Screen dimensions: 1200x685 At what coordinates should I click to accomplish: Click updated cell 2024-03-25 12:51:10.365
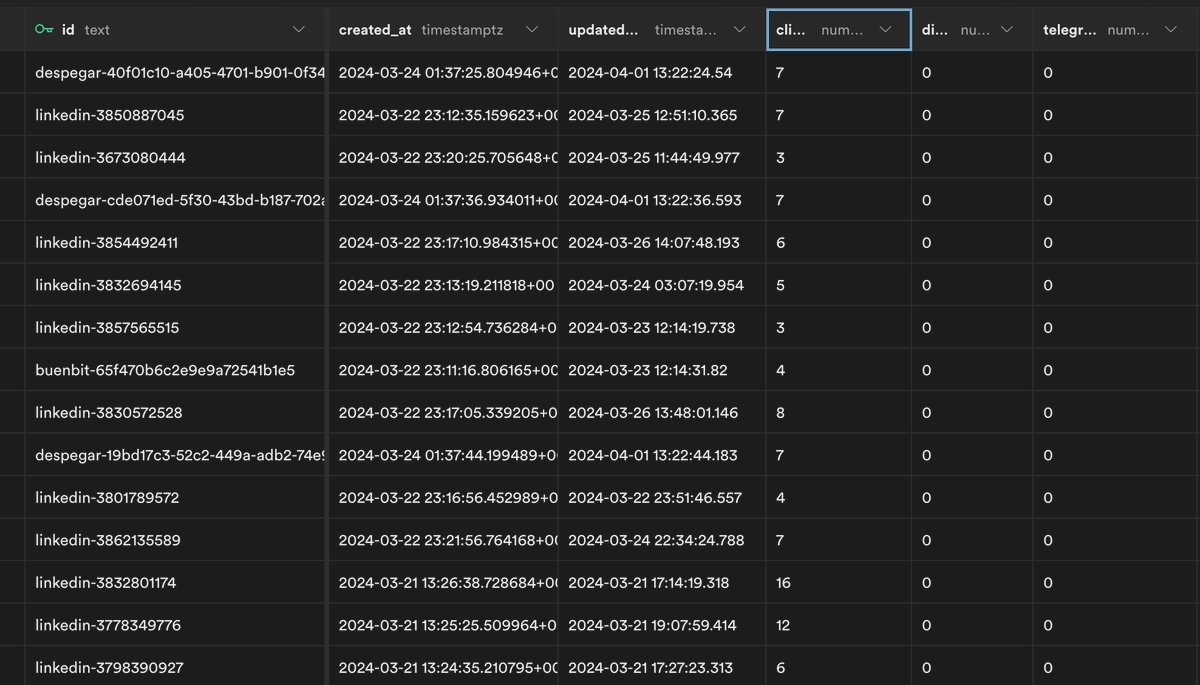662,115
